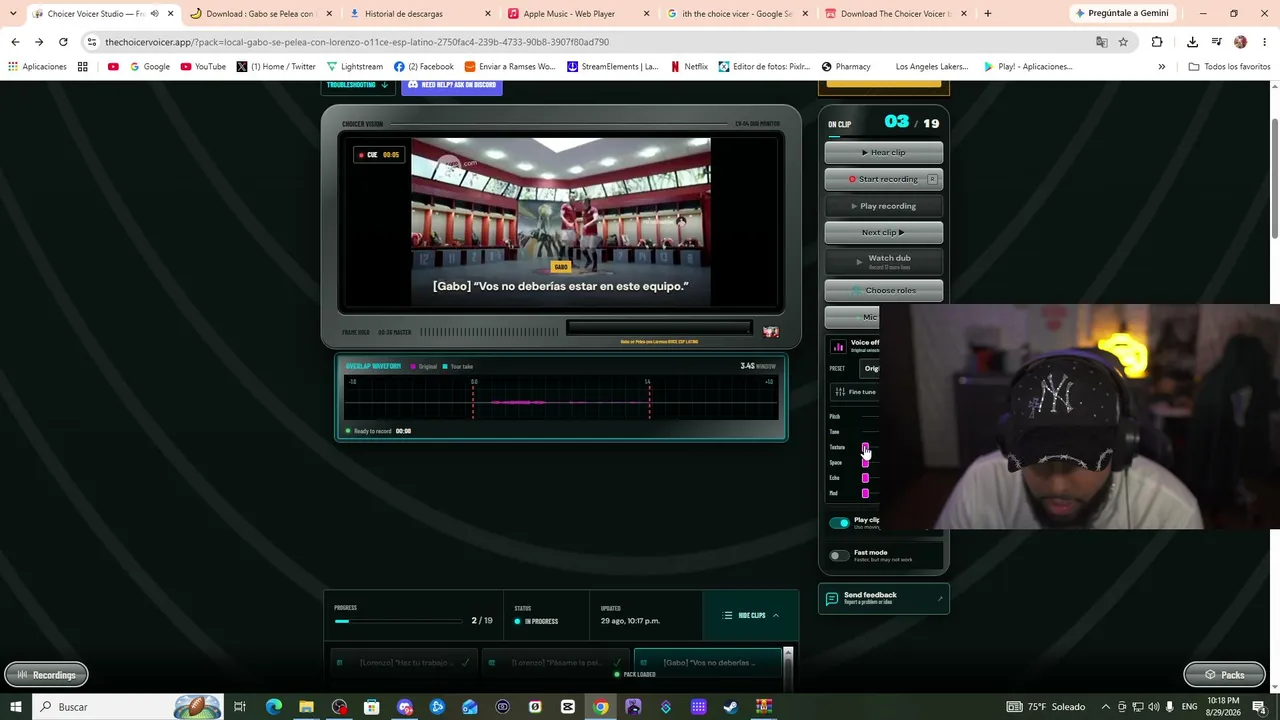Open the Windows Start menu
Screen dimensions: 1280x720
pos(16,707)
